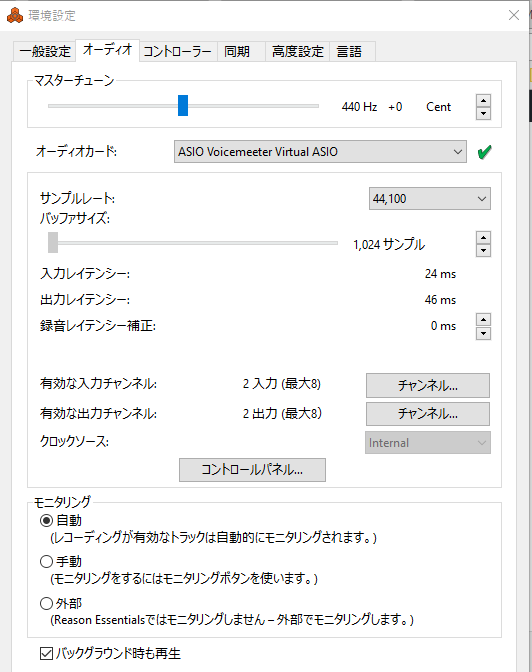Lower 録音レイテンシー補正 value with down arrow
The height and width of the screenshot is (672, 532).
click(483, 333)
